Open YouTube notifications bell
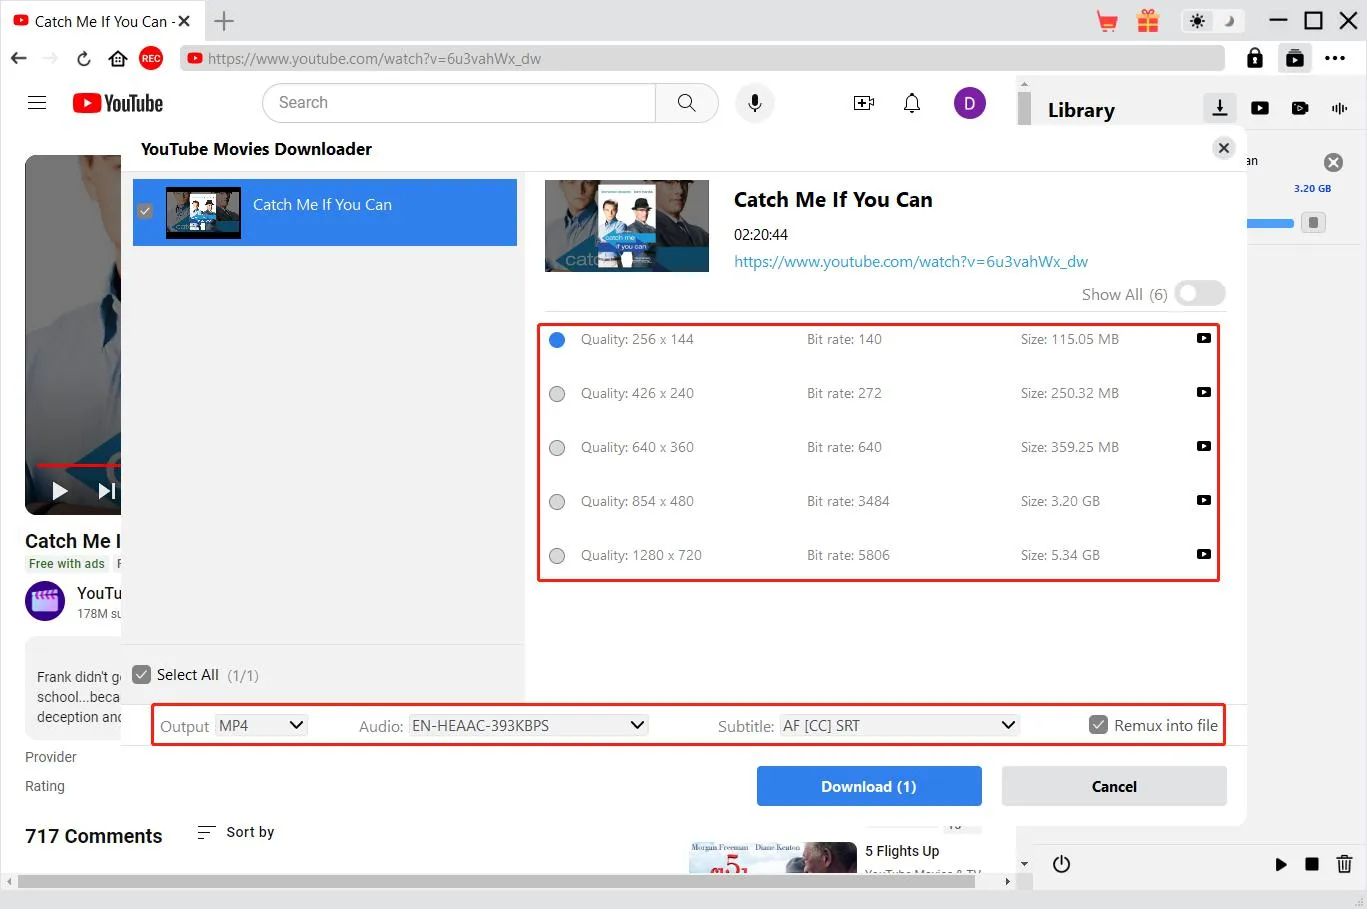1367x909 pixels. tap(912, 103)
